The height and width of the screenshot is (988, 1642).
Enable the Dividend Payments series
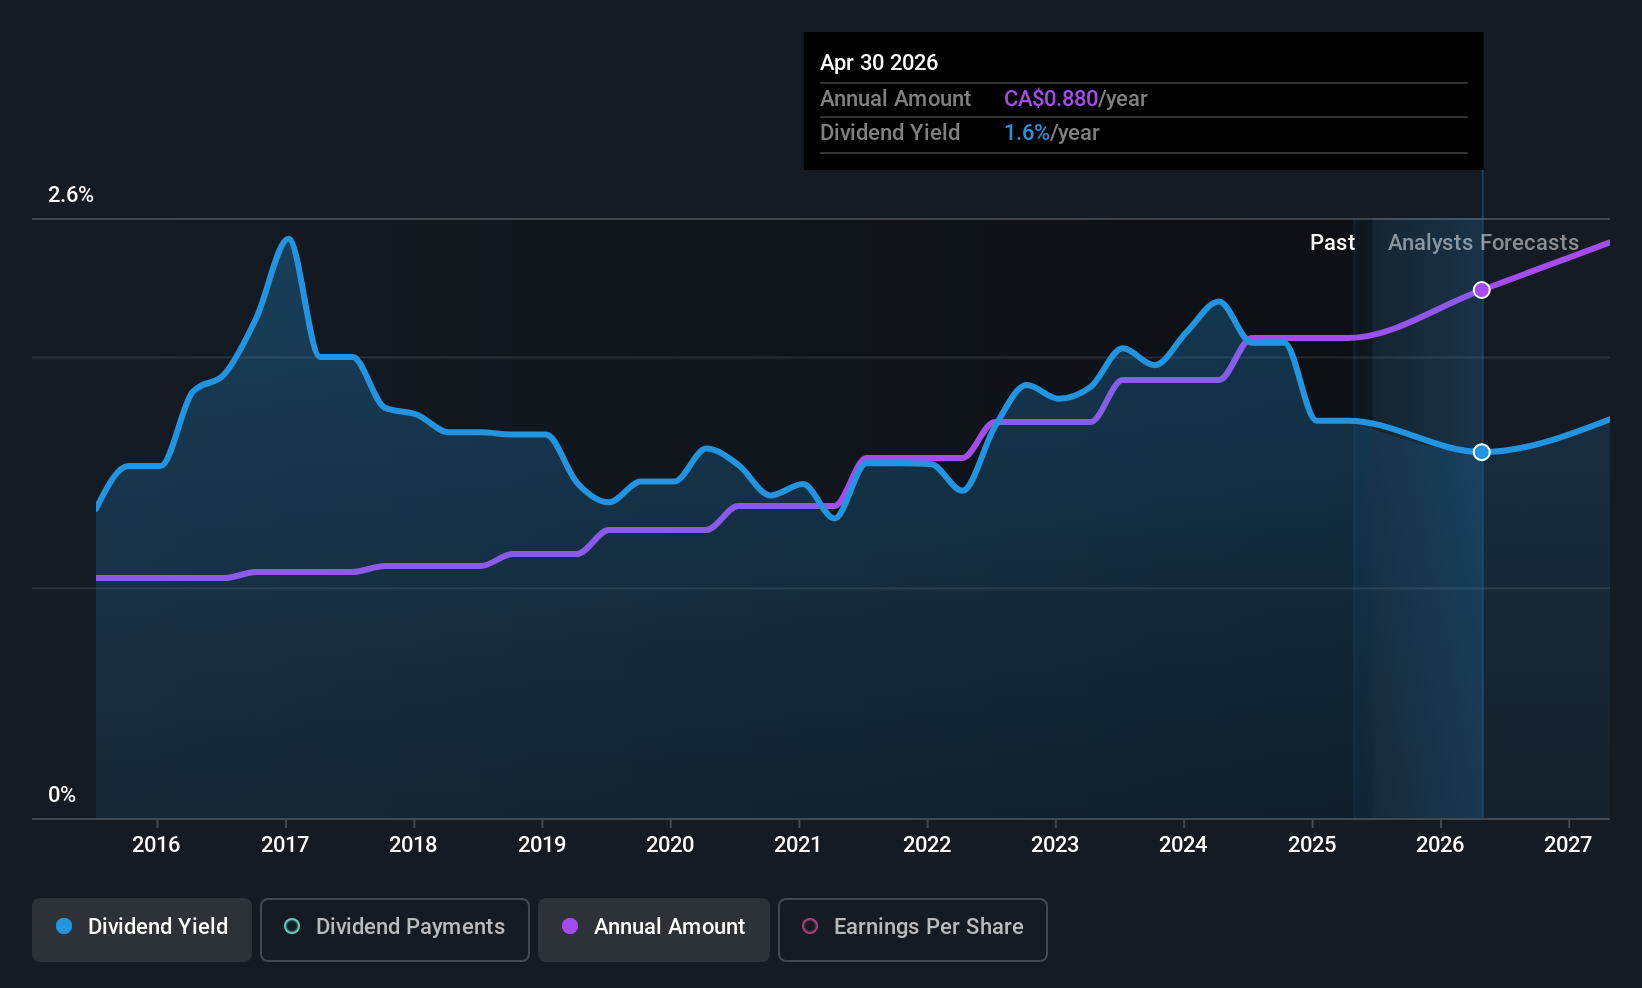click(x=395, y=927)
